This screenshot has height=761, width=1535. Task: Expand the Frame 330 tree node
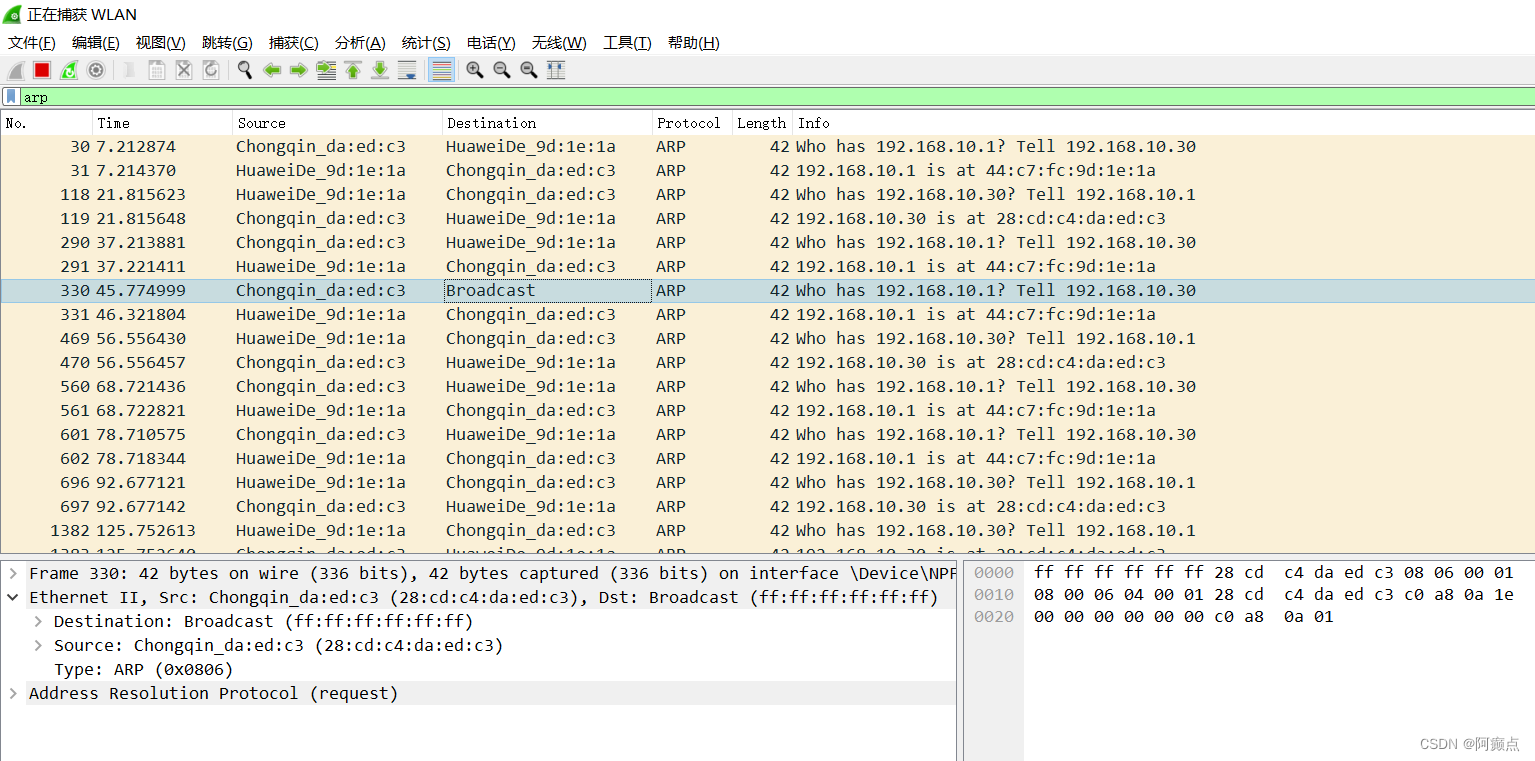(x=13, y=573)
